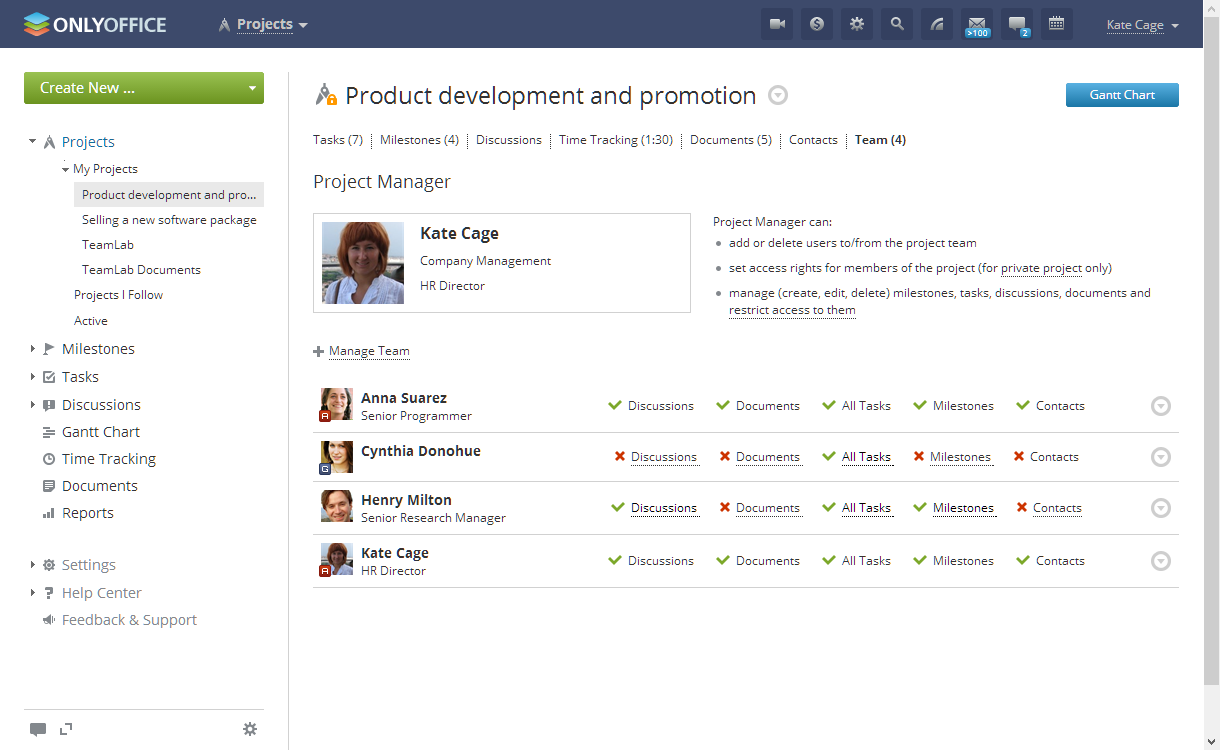Switch to the Time Tracking (1:30) tab
1220x750 pixels.
point(614,140)
